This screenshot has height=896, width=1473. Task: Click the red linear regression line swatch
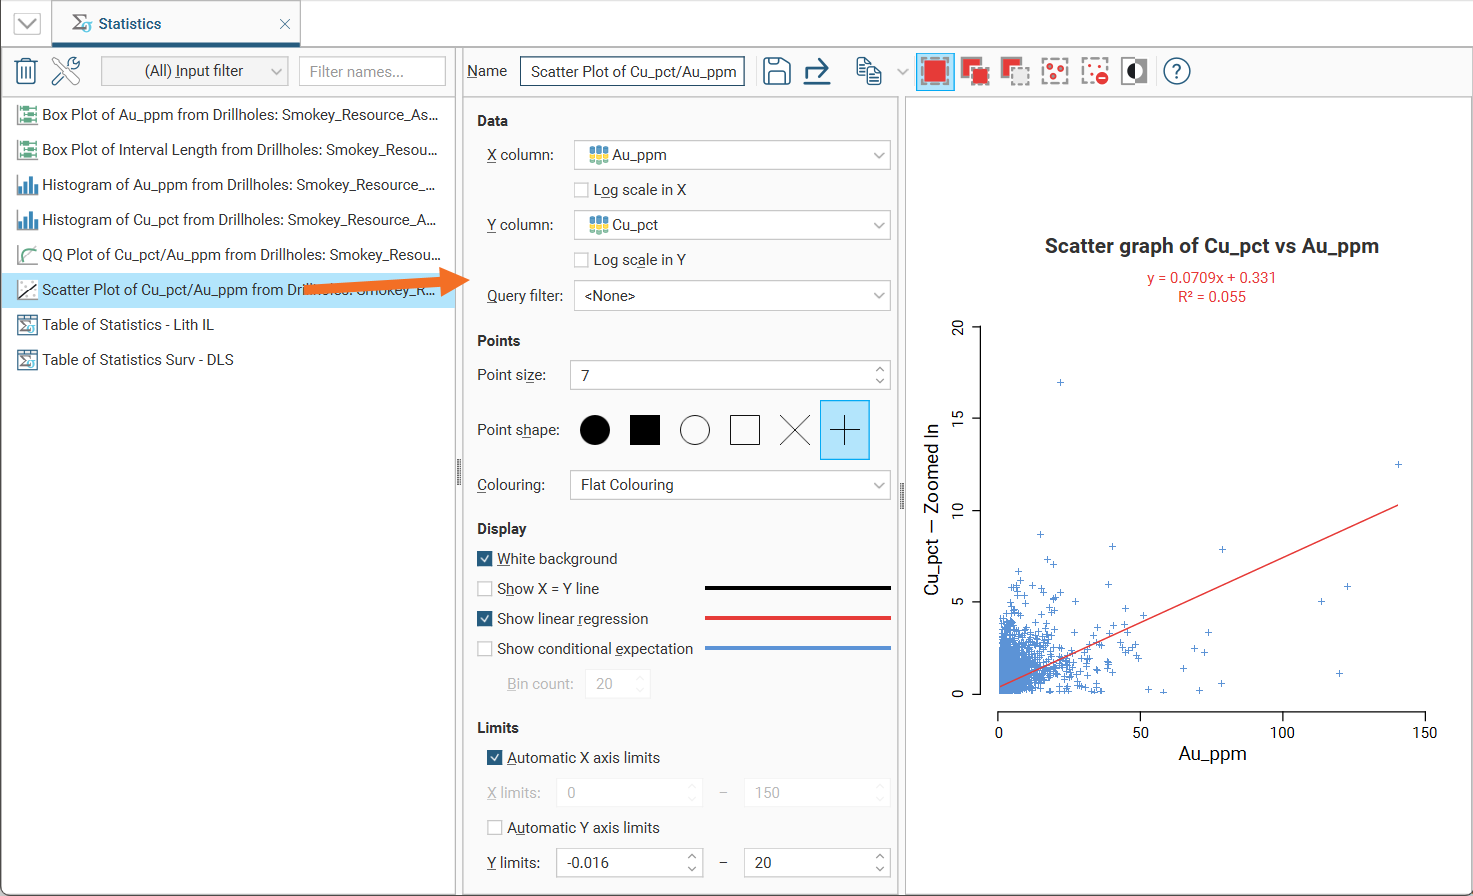797,618
